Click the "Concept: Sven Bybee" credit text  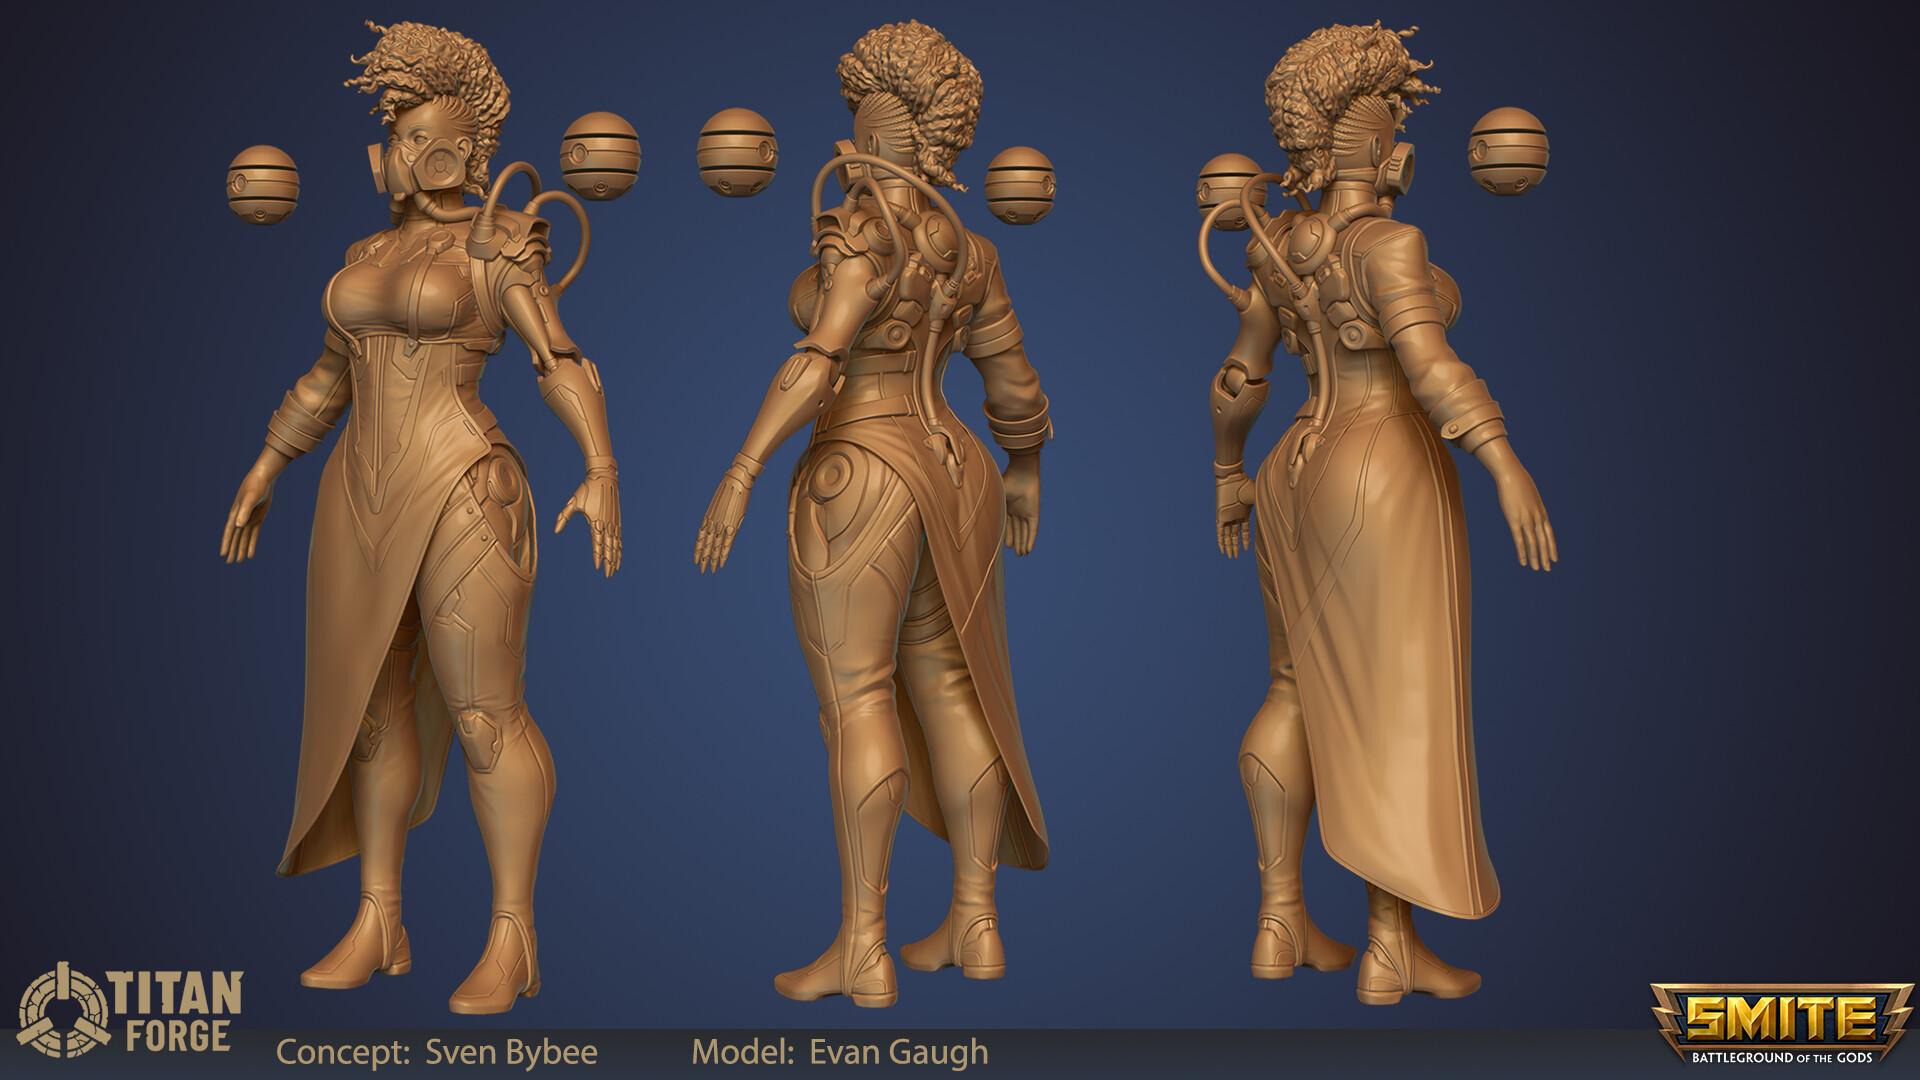click(x=437, y=1052)
